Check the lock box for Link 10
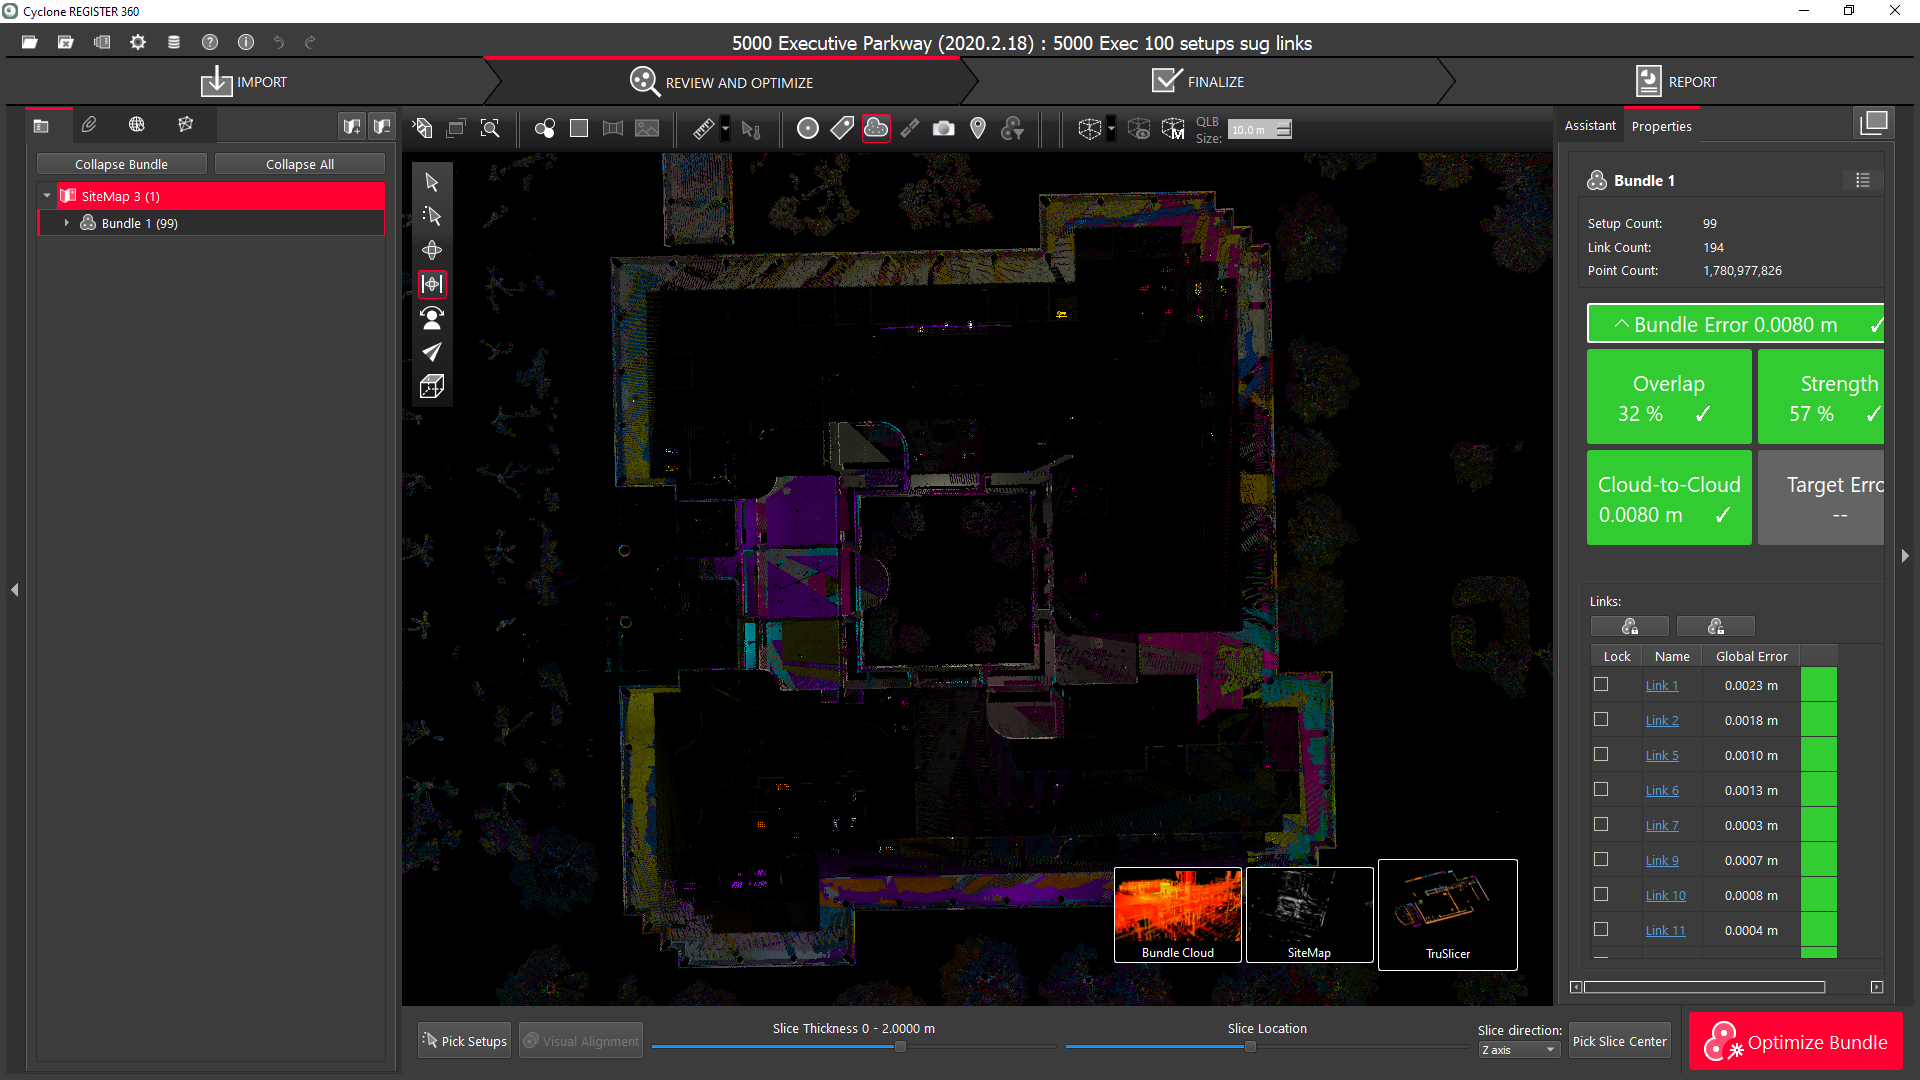The width and height of the screenshot is (1920, 1080). (1601, 895)
